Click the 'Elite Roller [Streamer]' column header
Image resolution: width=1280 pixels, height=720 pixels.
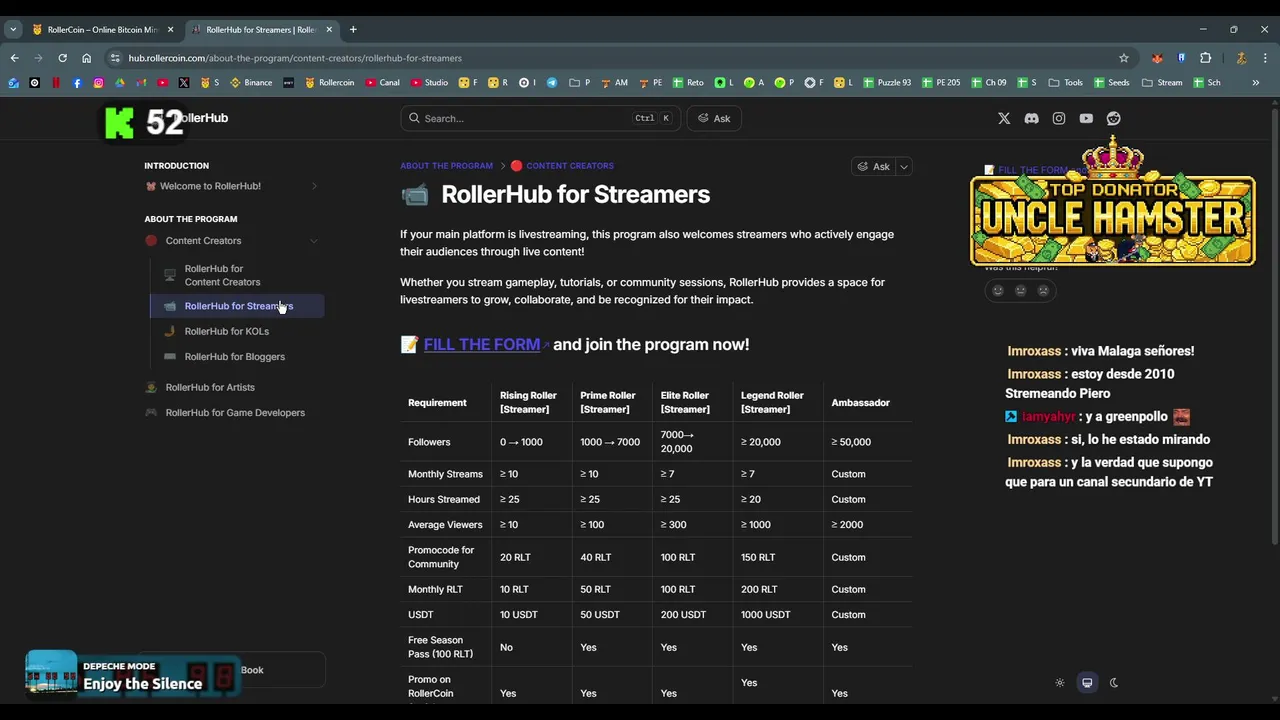click(685, 402)
